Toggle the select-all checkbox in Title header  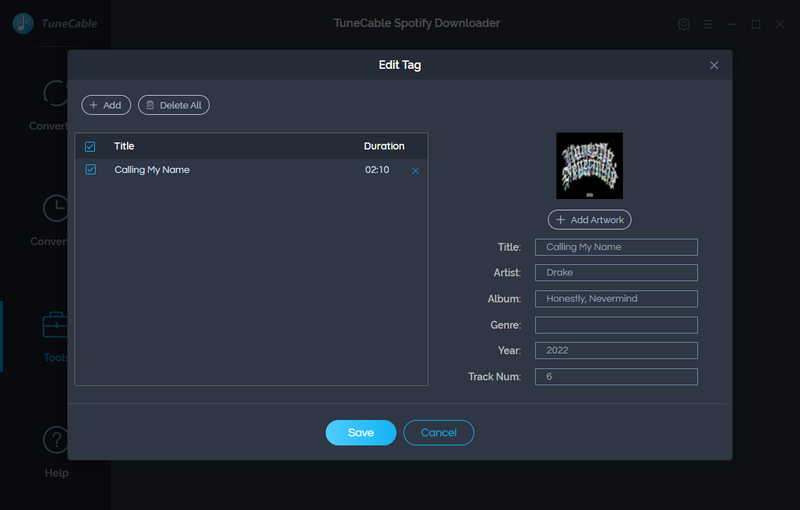click(90, 146)
